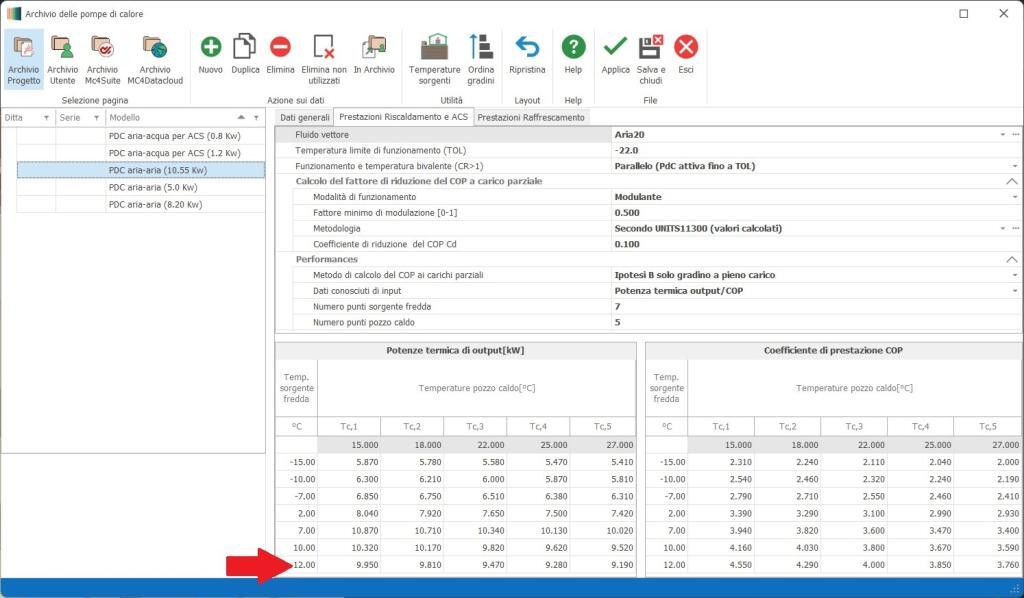Click the Fluido vettore ellipsis button
The image size is (1024, 598).
pos(1016,134)
